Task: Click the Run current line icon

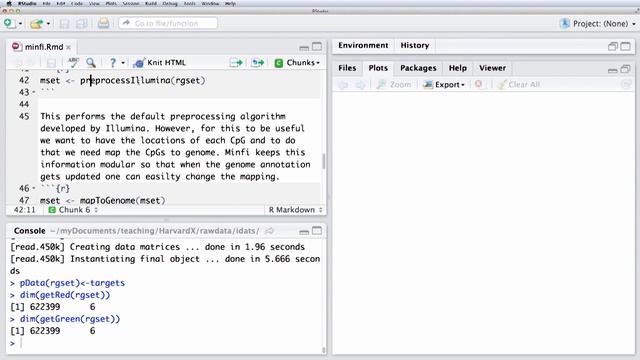Action: tap(236, 62)
